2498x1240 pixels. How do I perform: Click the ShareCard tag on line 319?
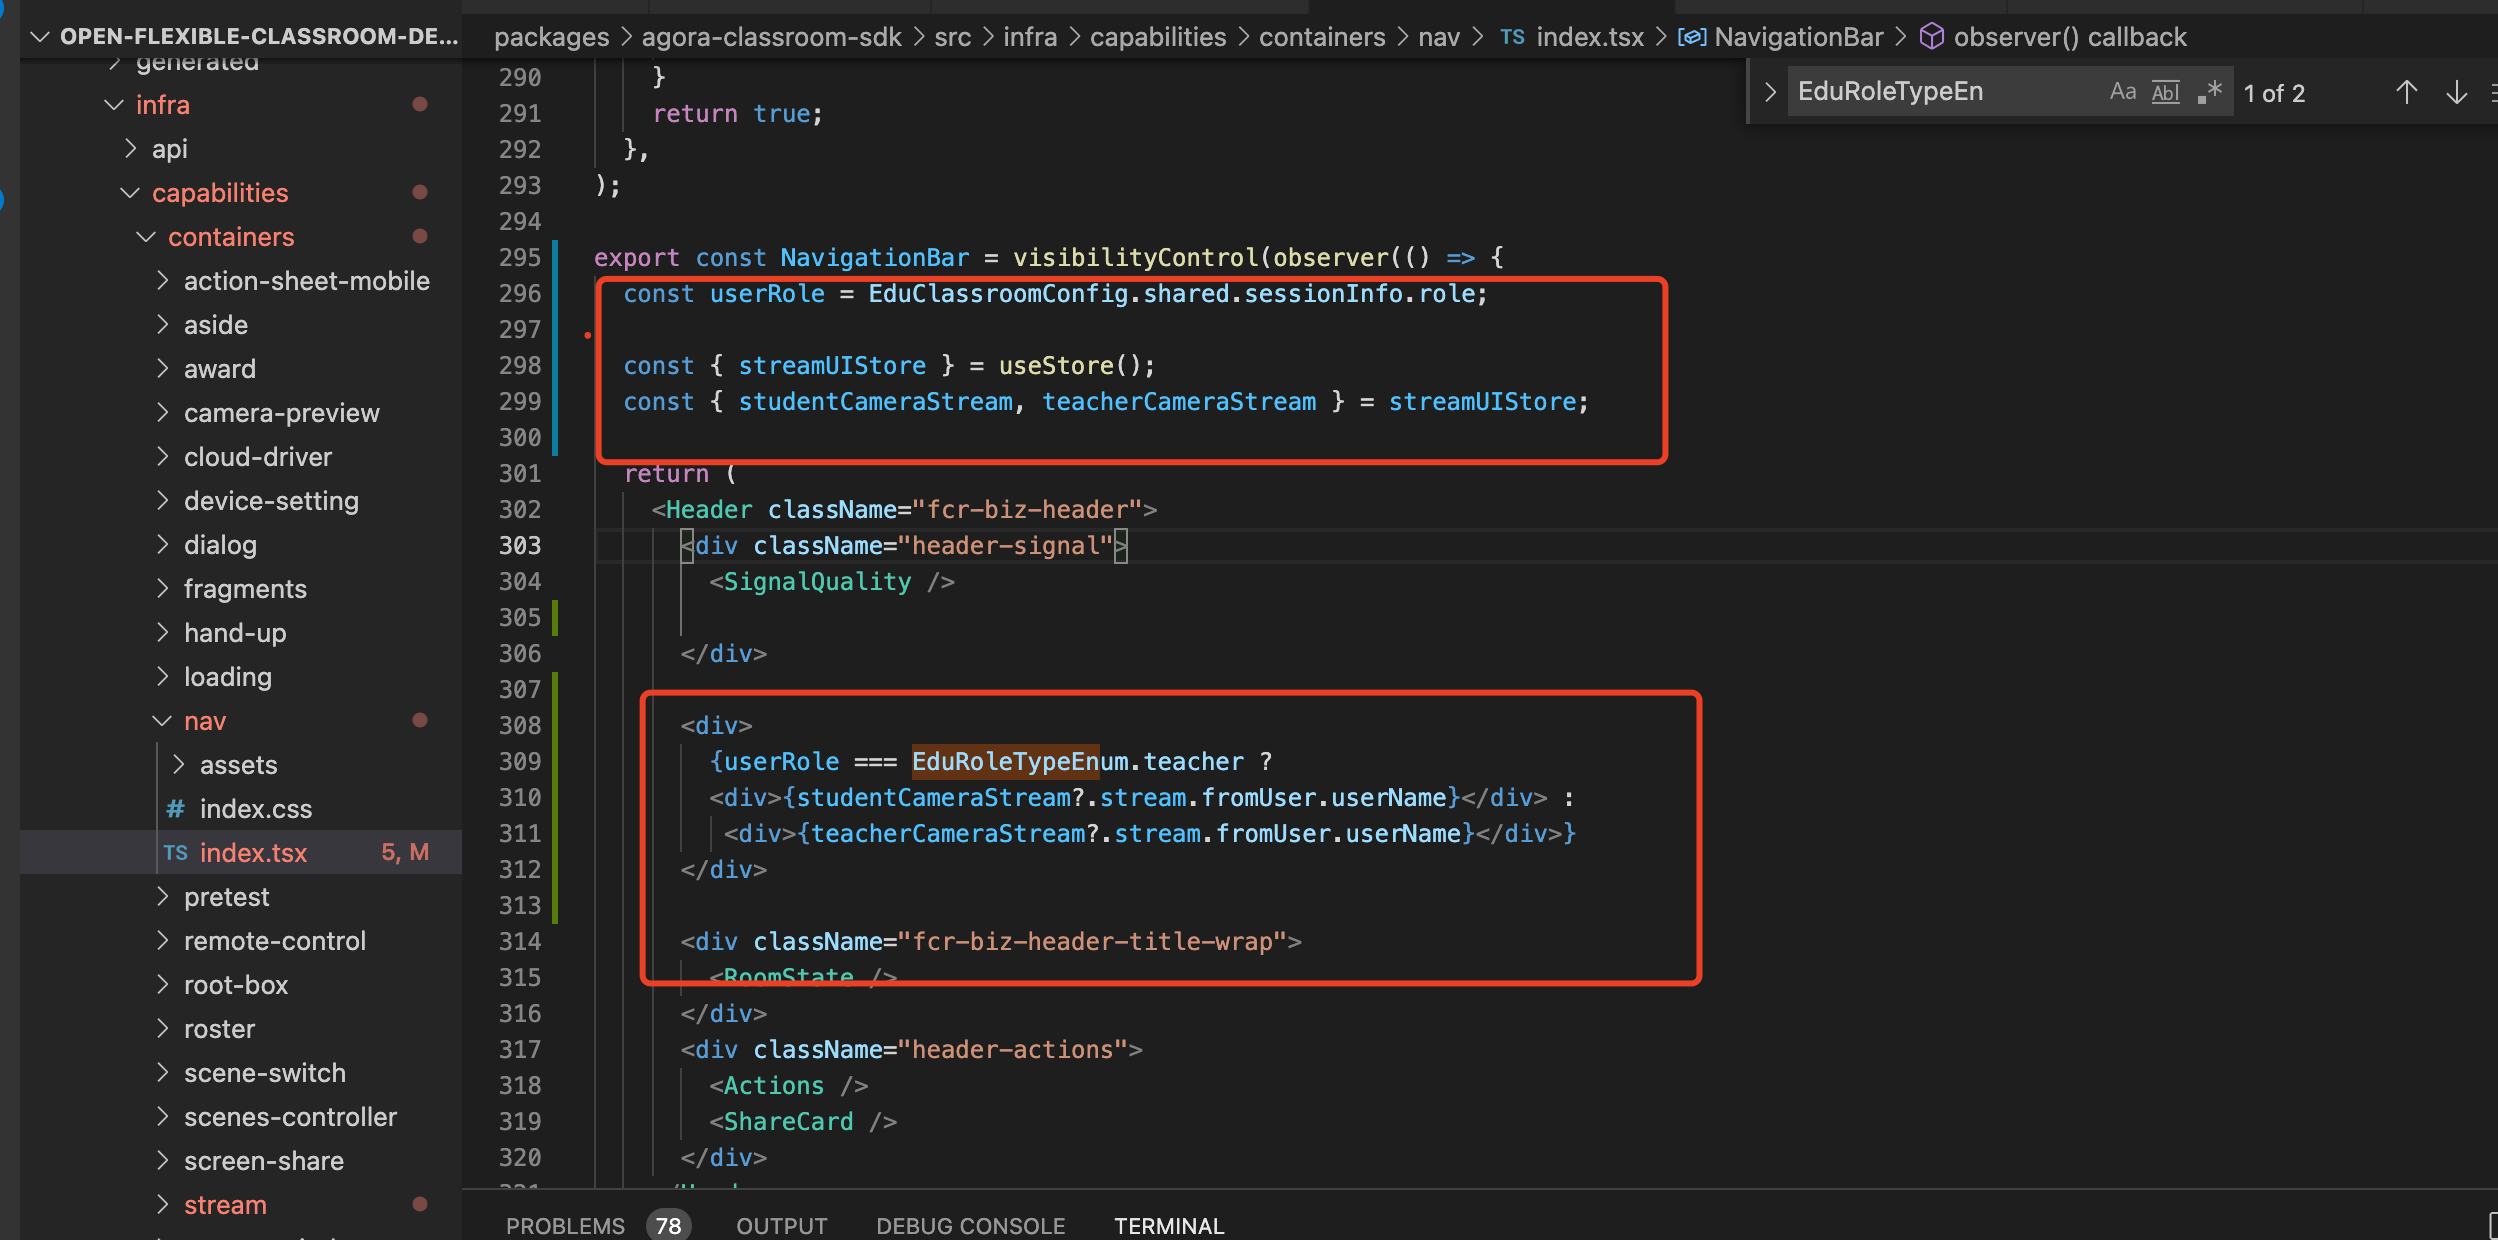788,1122
